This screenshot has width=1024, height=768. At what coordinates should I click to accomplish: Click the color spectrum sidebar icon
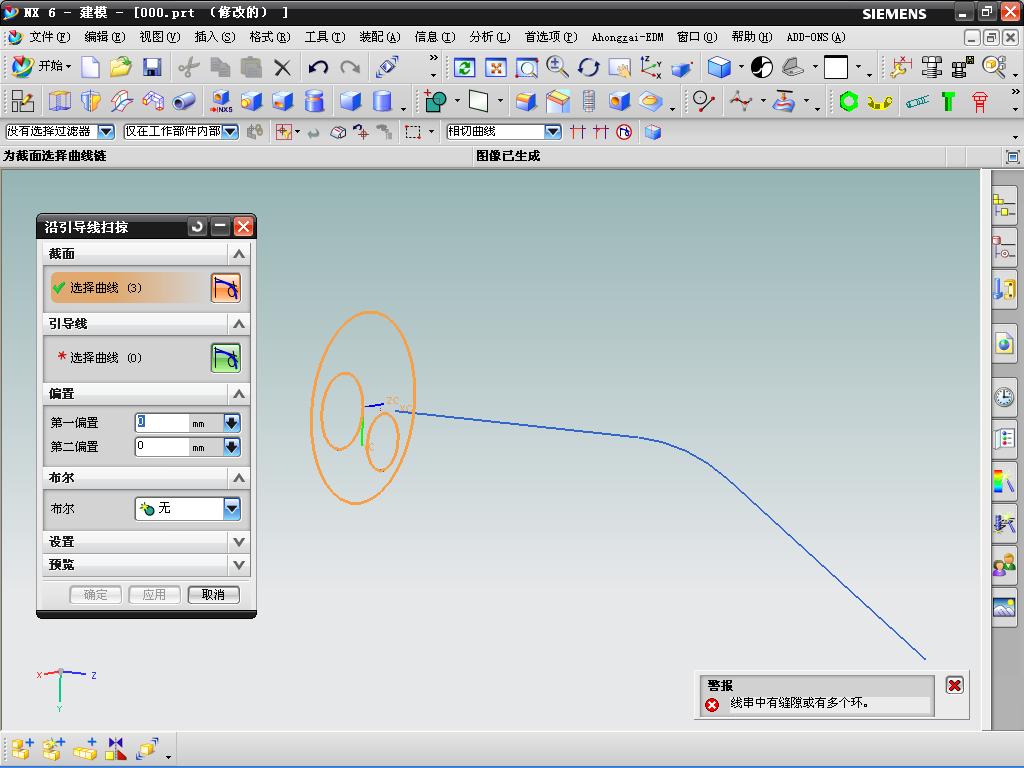1004,481
